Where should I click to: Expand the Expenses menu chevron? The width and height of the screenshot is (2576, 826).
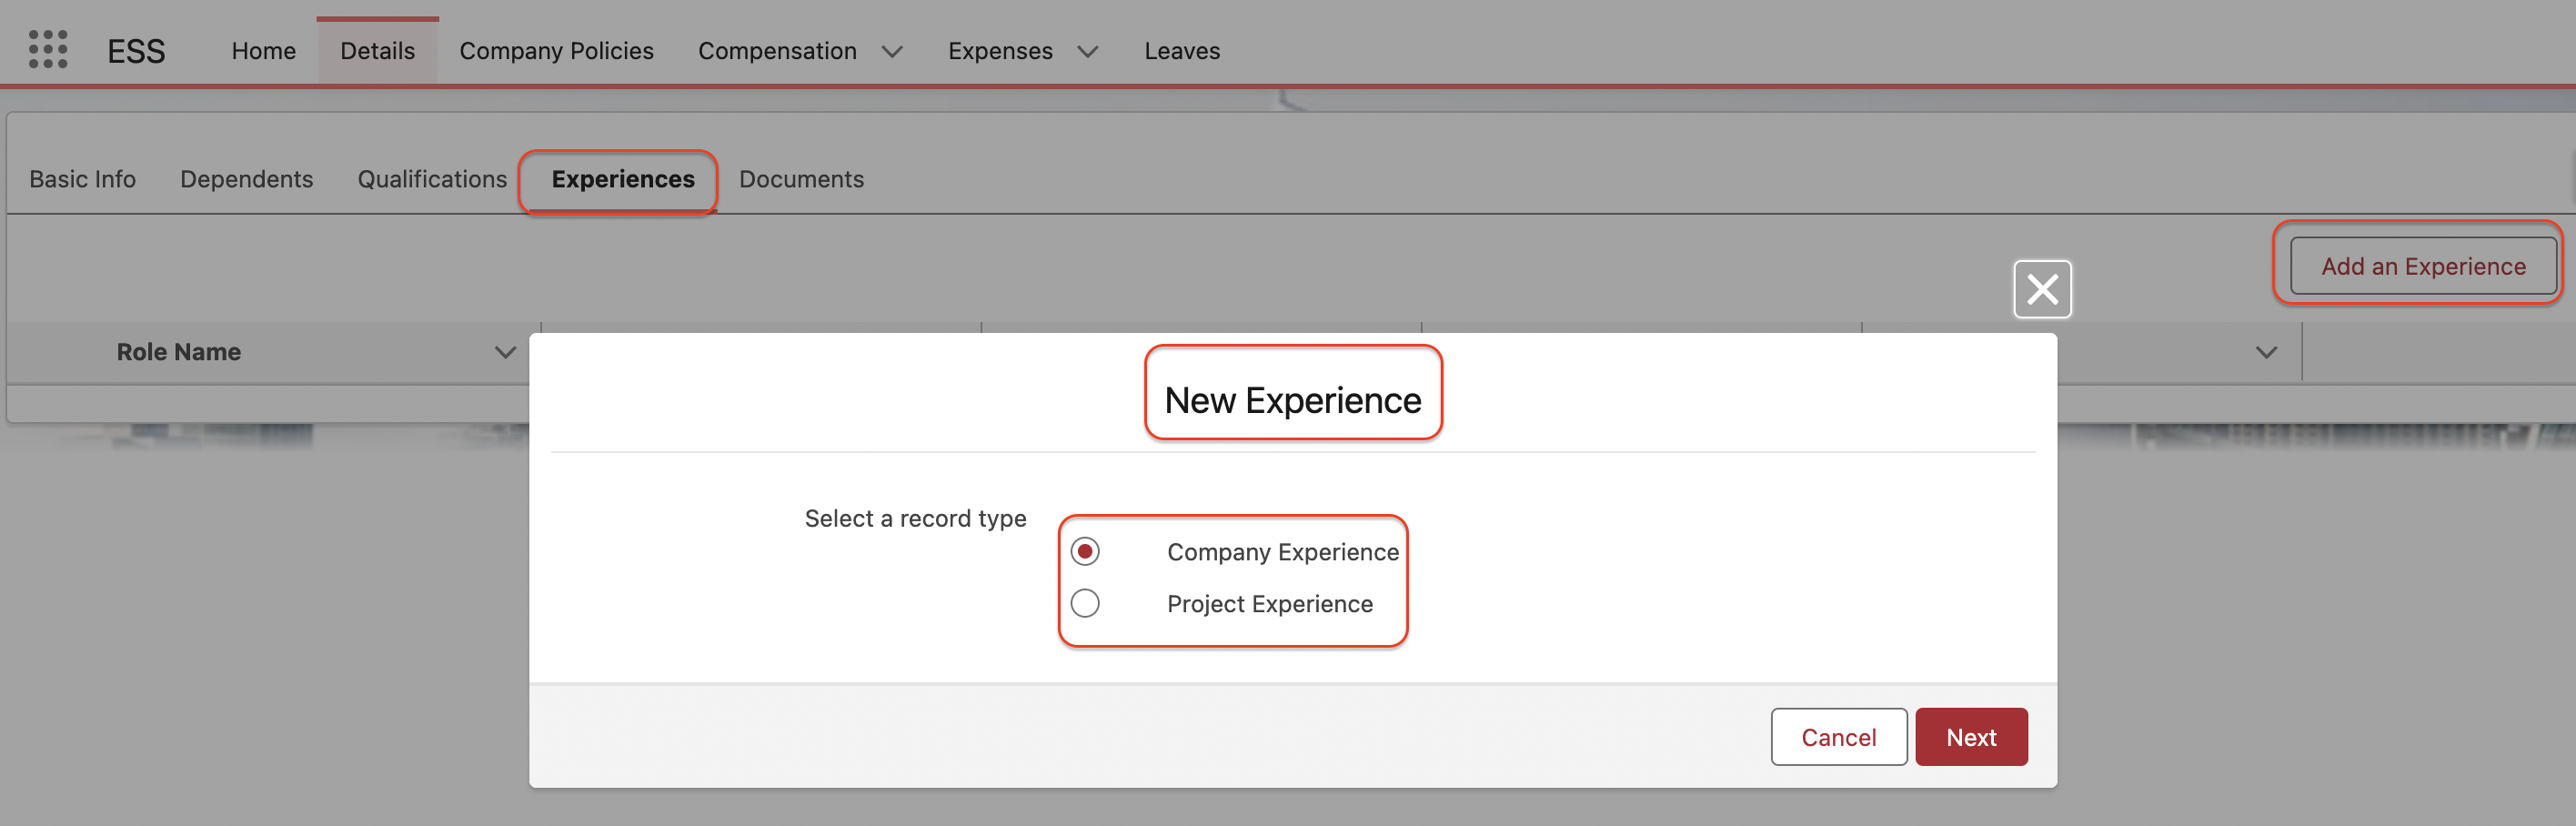[1088, 51]
